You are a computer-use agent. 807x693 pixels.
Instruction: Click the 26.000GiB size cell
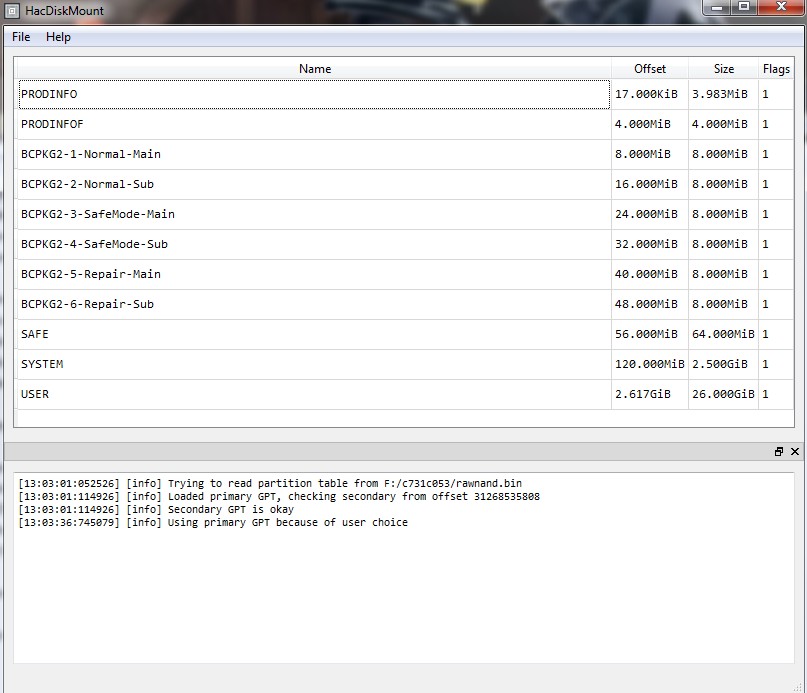723,394
